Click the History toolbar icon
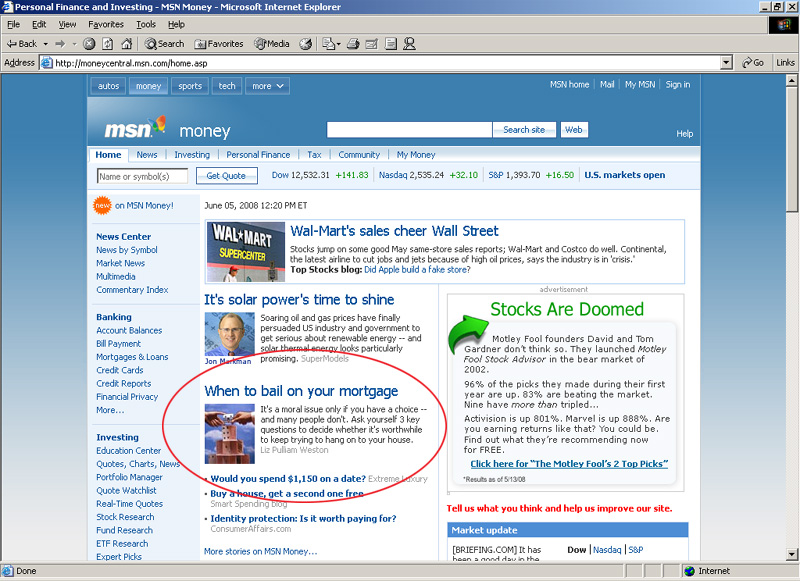Viewport: 800px width, 581px height. 306,44
